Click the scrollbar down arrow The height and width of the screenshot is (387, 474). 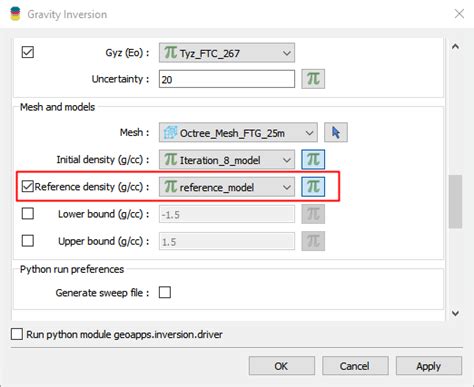tap(455, 313)
